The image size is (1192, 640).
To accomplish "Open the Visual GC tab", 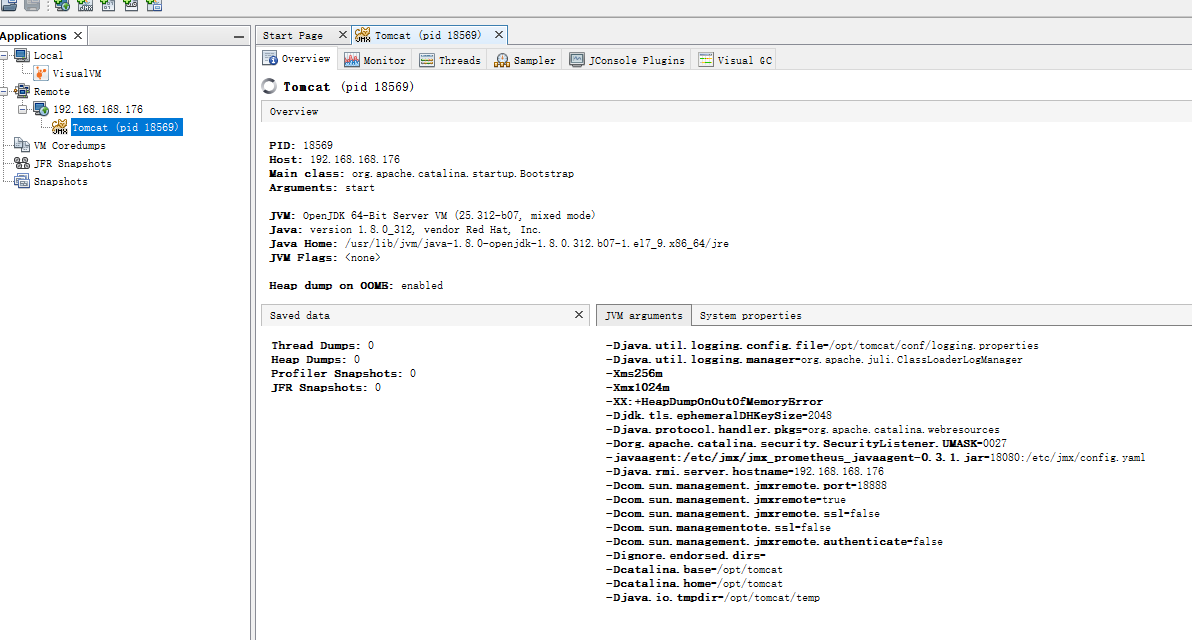I will [x=735, y=60].
